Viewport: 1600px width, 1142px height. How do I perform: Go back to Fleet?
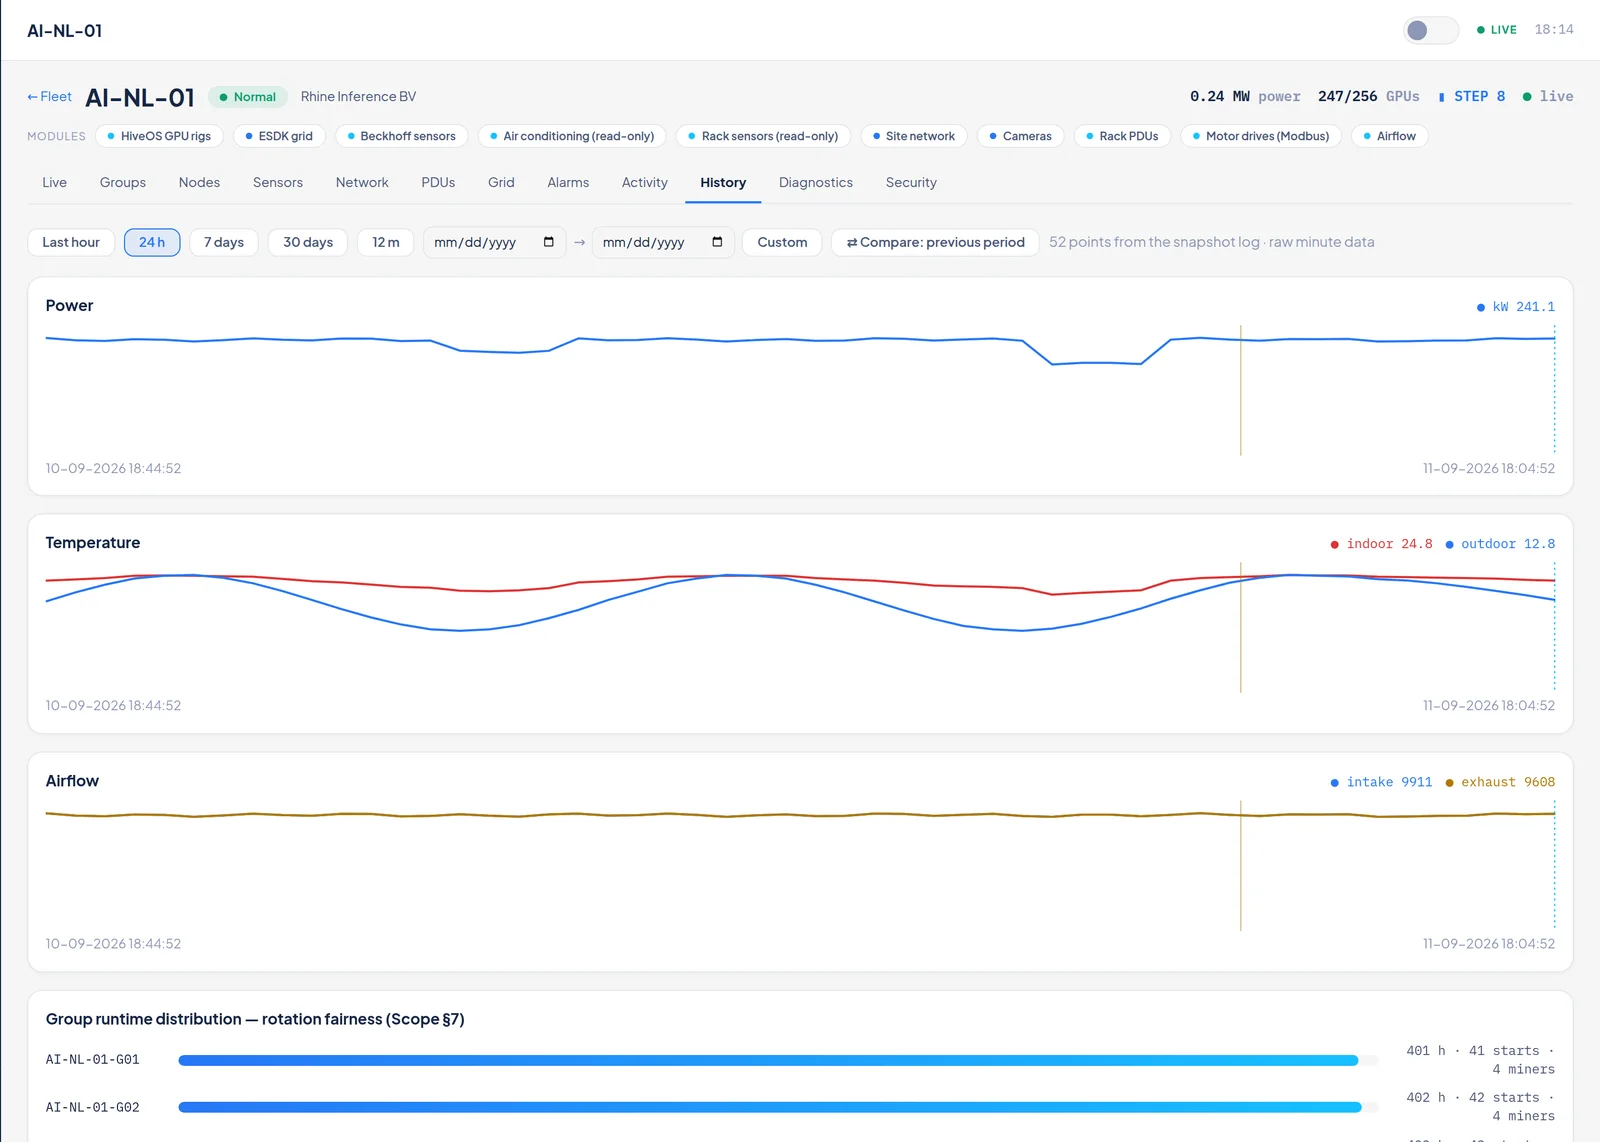pos(49,97)
